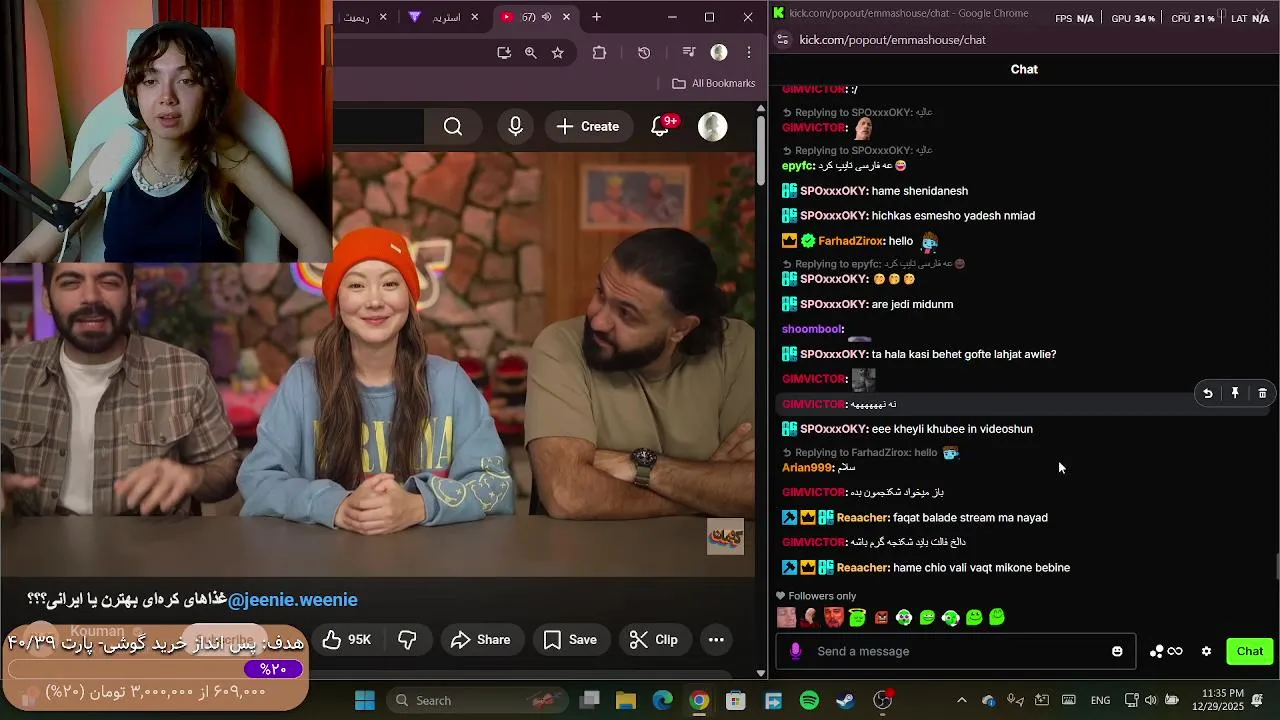Click Install app icon in address bar
The height and width of the screenshot is (720, 1280).
[504, 52]
